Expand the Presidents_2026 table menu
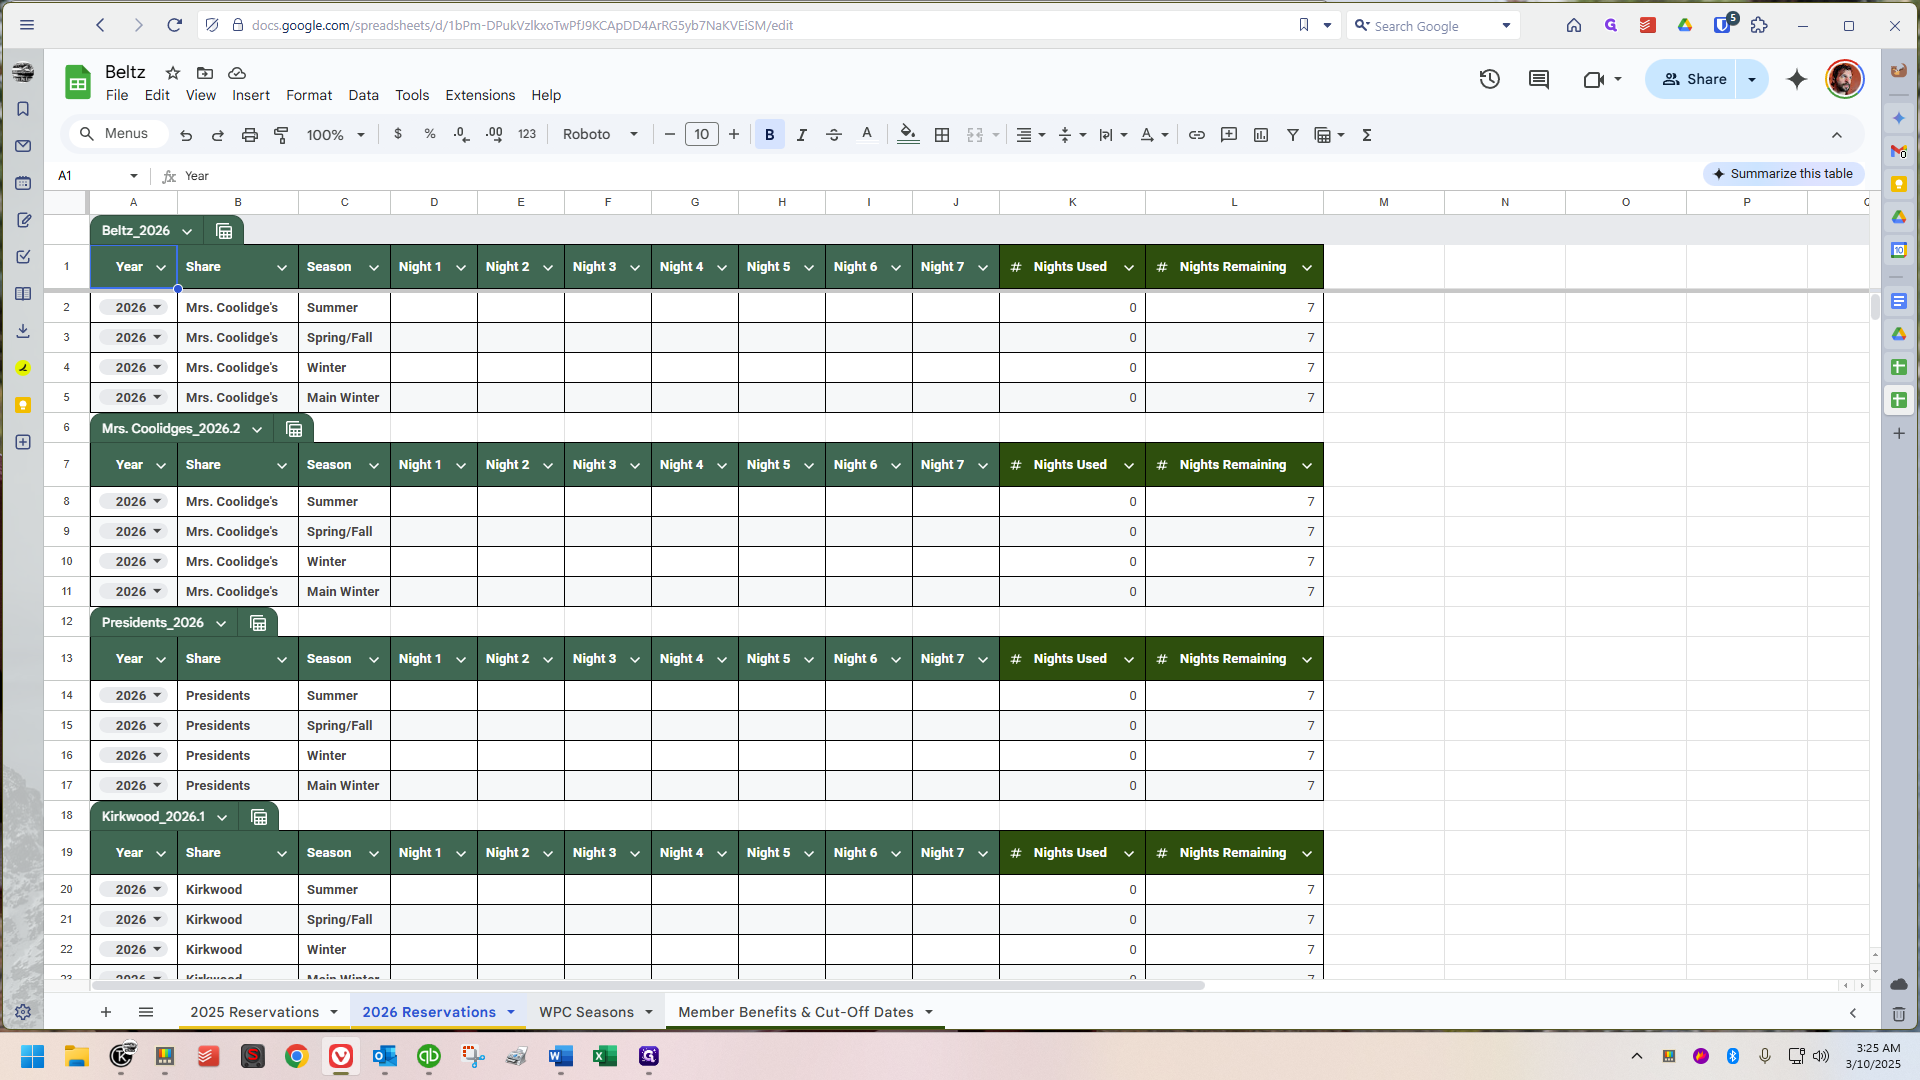The width and height of the screenshot is (1920, 1080). pyautogui.click(x=221, y=623)
